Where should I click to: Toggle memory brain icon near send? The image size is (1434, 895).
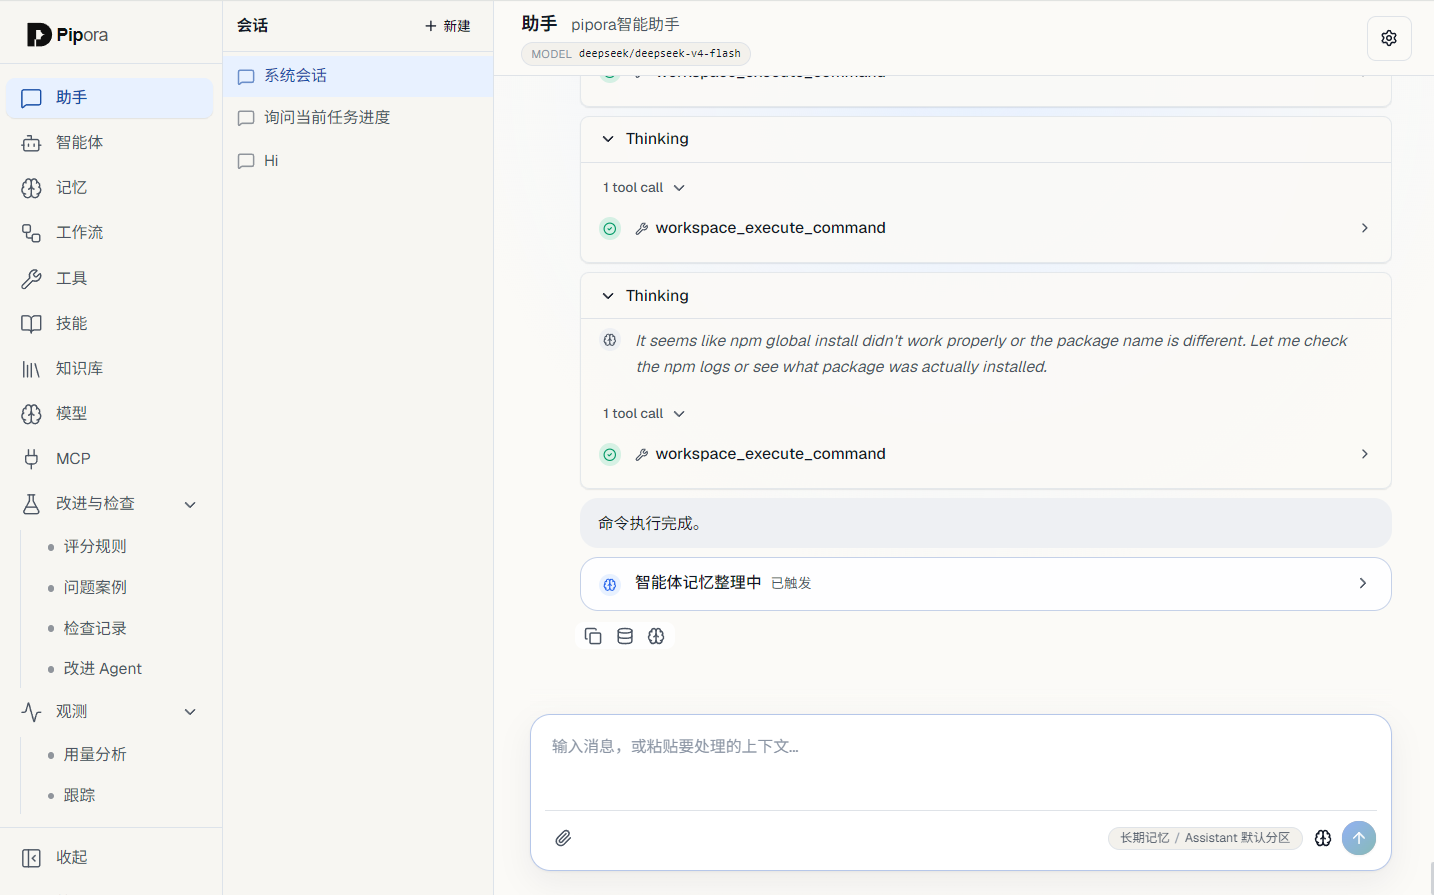click(1323, 838)
